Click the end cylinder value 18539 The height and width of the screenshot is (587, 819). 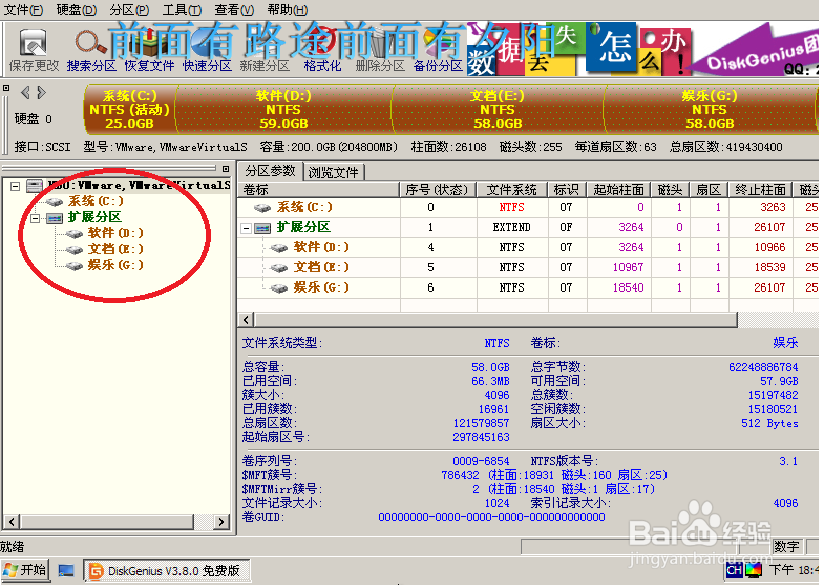click(x=770, y=267)
